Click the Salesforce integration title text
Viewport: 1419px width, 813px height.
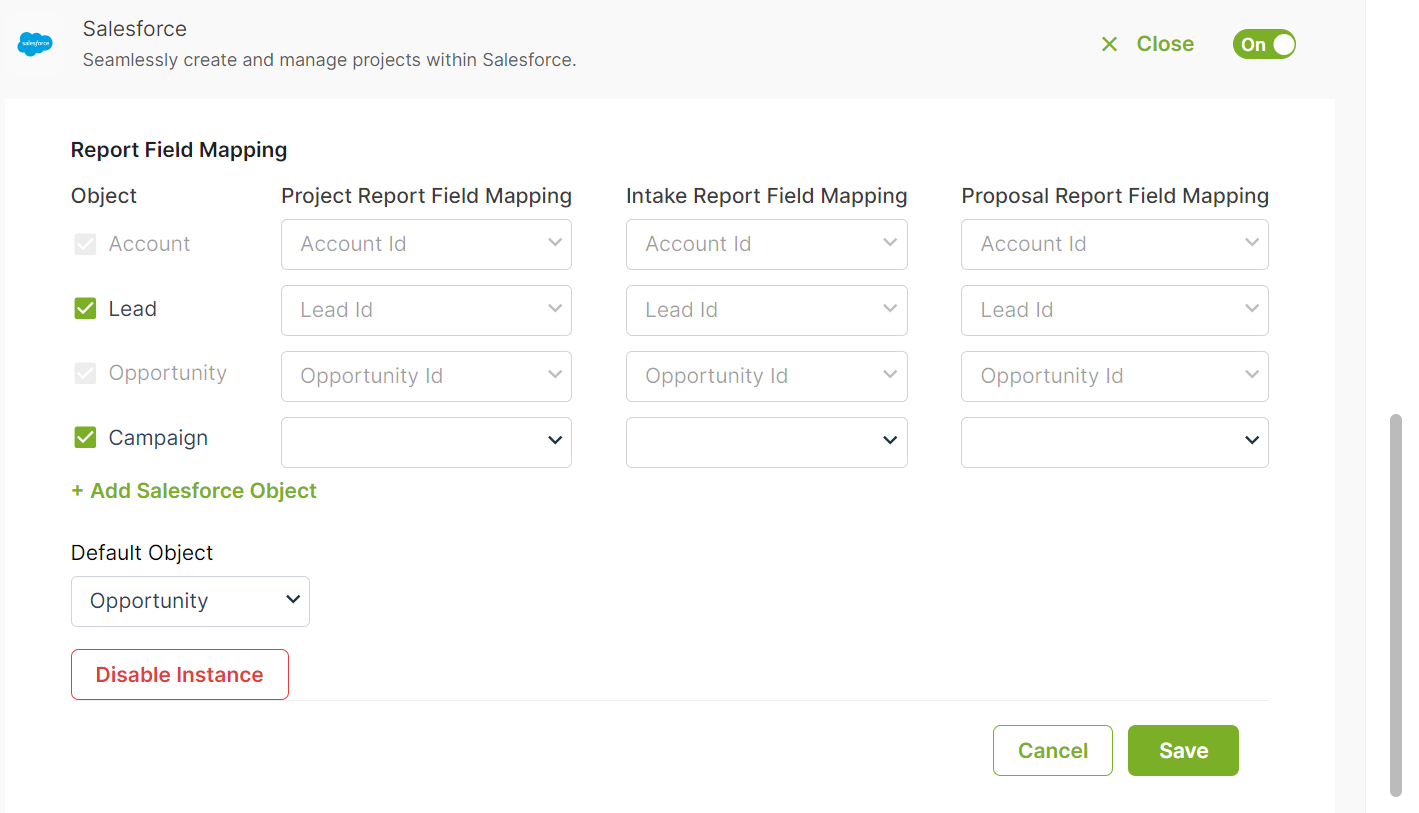(135, 28)
